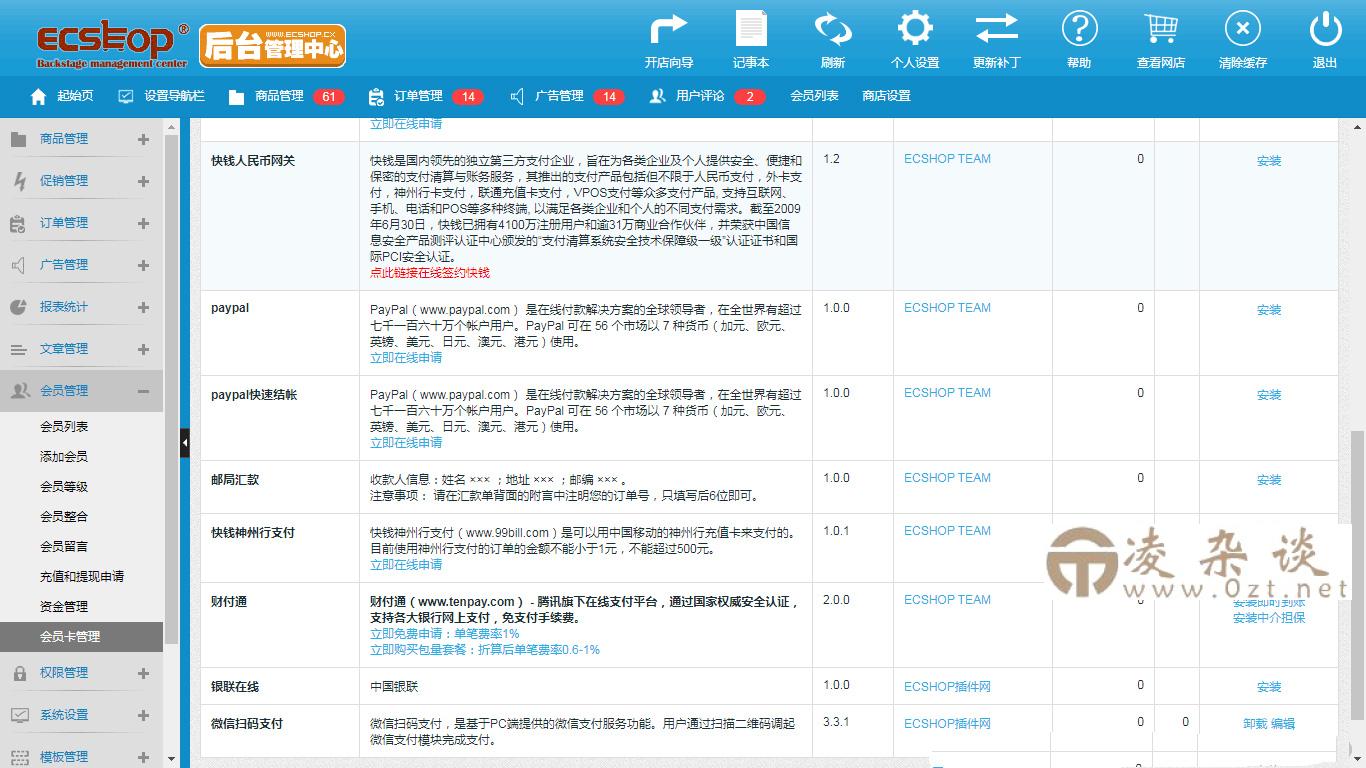Install the paypal payment method

tap(1269, 310)
